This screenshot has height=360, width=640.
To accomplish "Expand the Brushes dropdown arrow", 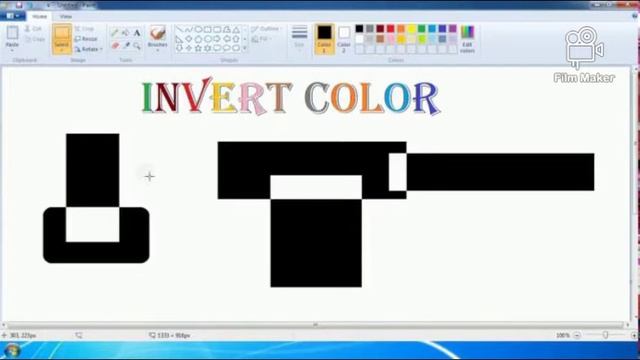I will click(x=158, y=50).
